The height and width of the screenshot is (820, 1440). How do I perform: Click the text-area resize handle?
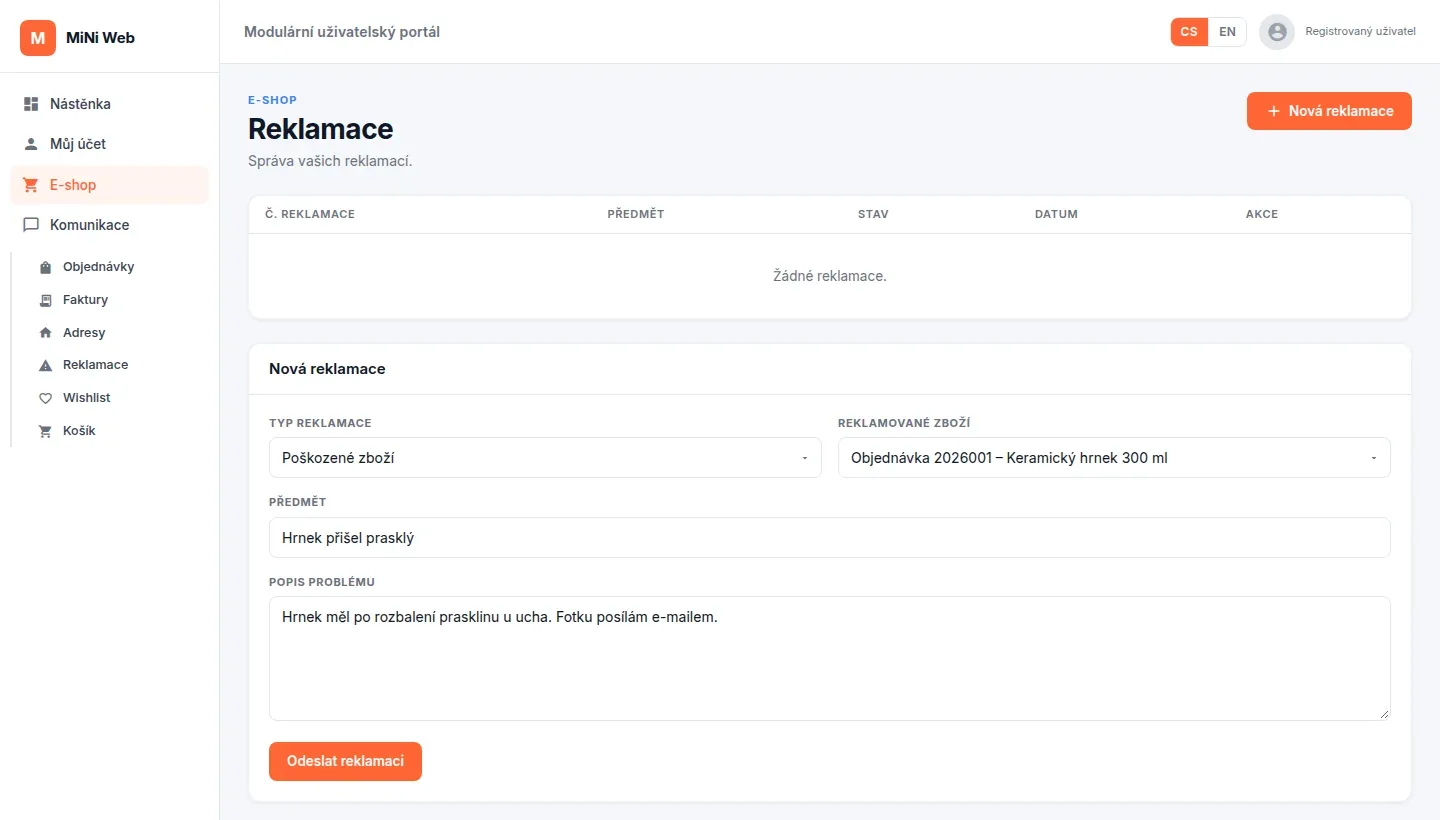(x=1384, y=714)
